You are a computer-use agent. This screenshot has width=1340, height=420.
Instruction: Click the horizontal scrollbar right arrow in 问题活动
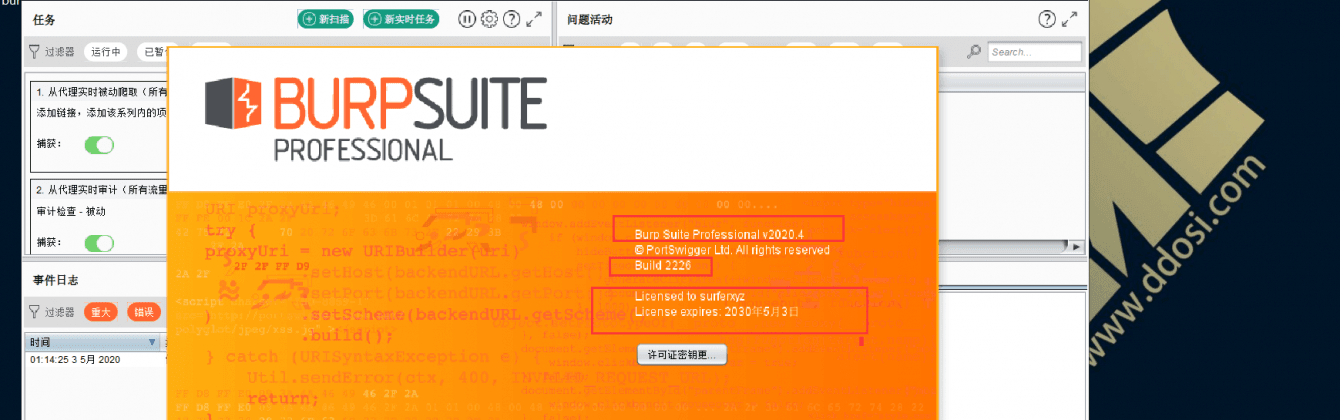click(1077, 246)
